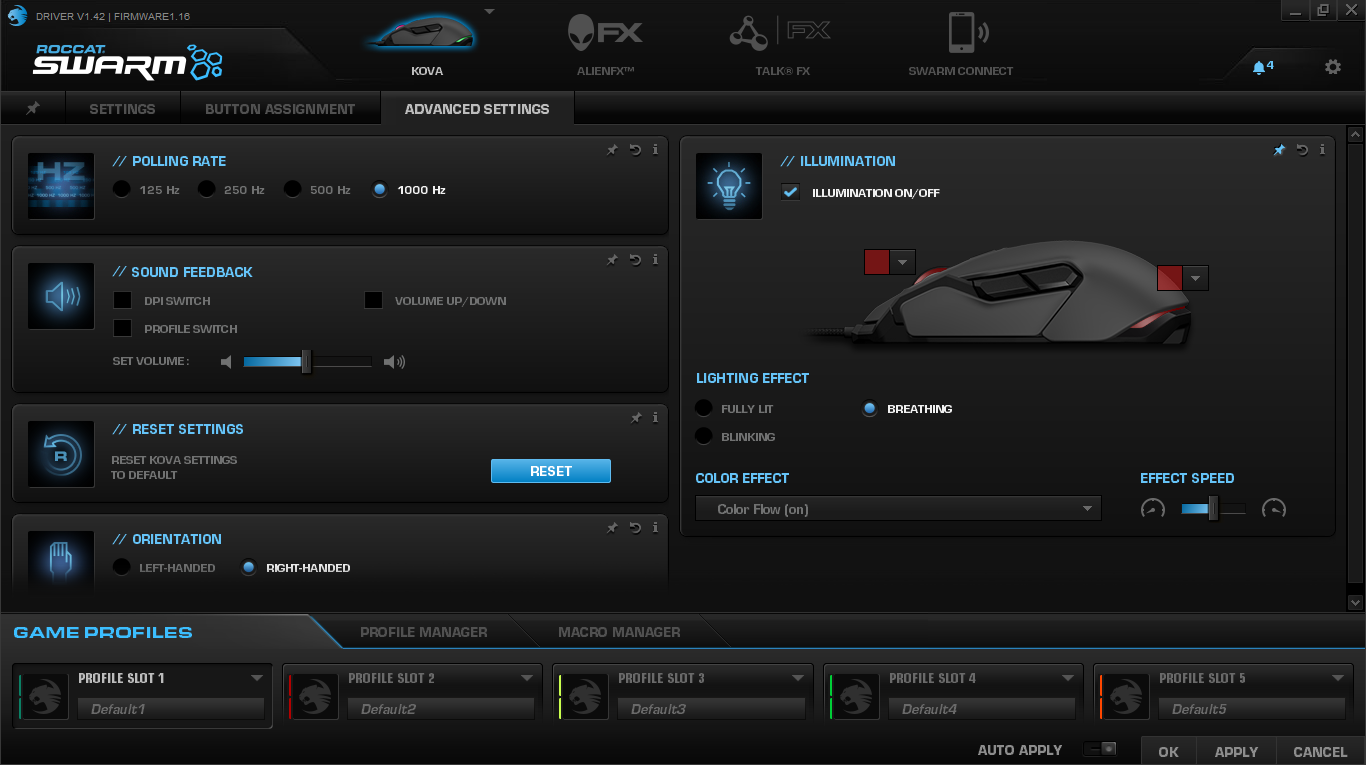Select the Advanced Settings tab

[x=477, y=108]
